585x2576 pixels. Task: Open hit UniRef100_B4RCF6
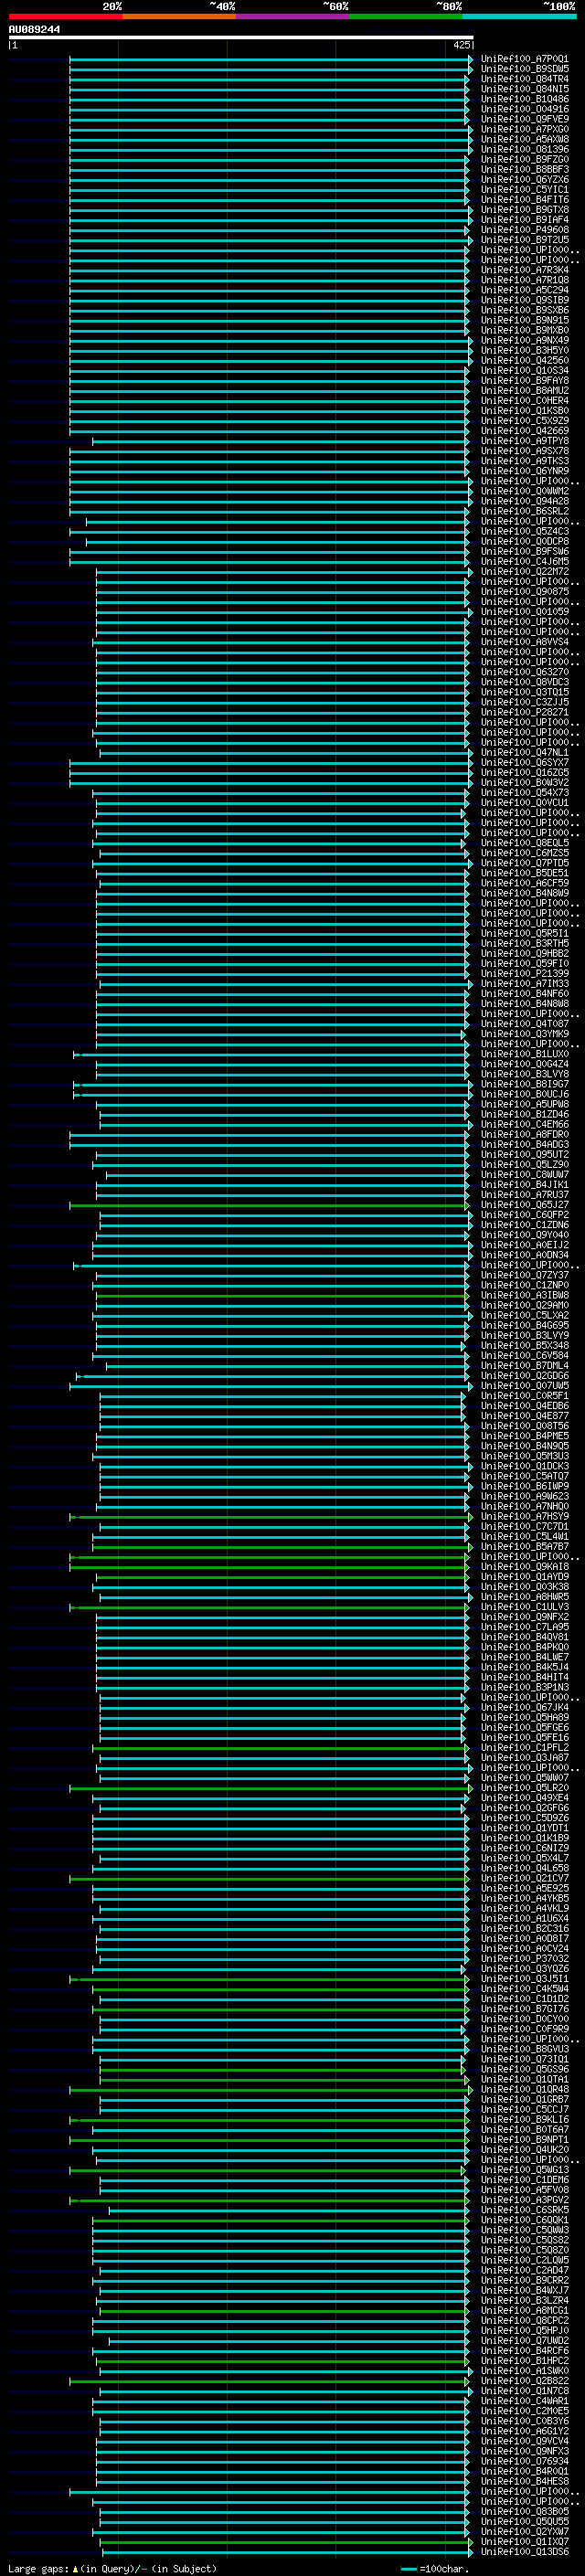524,2351
